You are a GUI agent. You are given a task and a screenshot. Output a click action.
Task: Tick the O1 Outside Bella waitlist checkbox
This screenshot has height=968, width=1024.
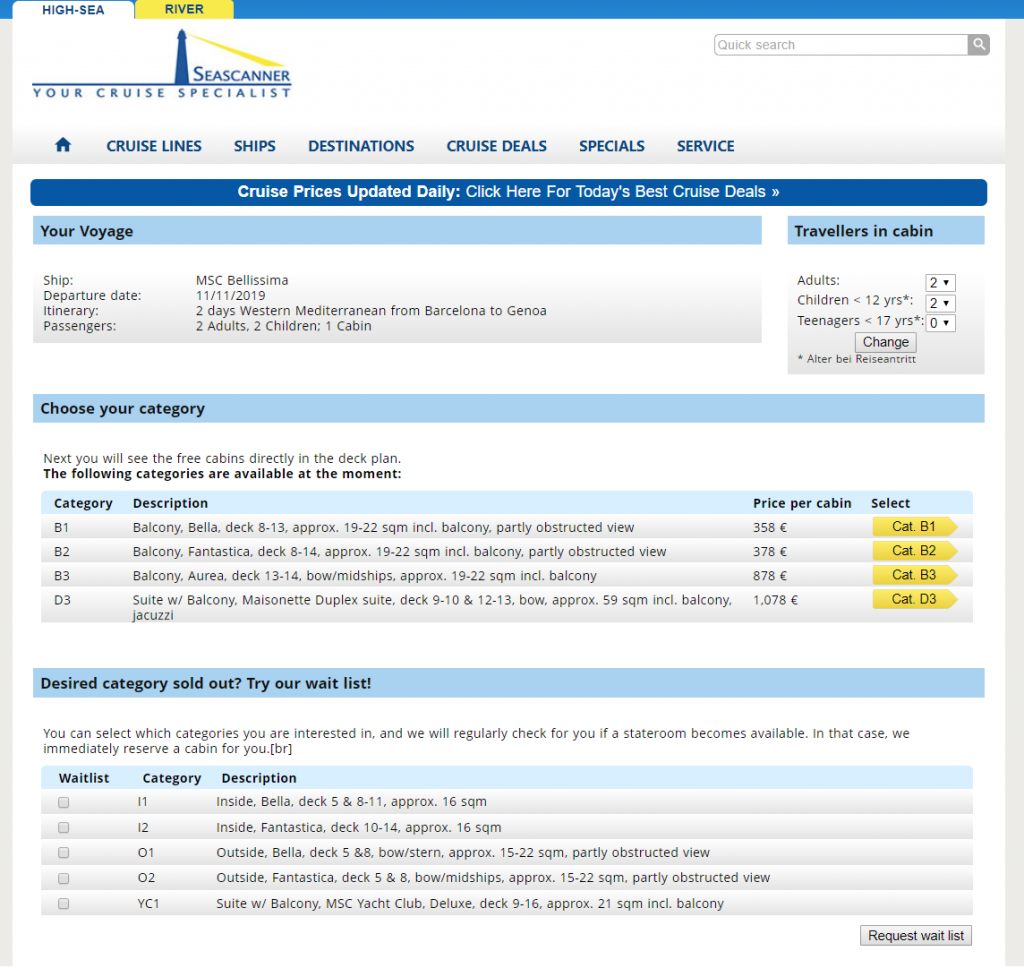click(63, 853)
